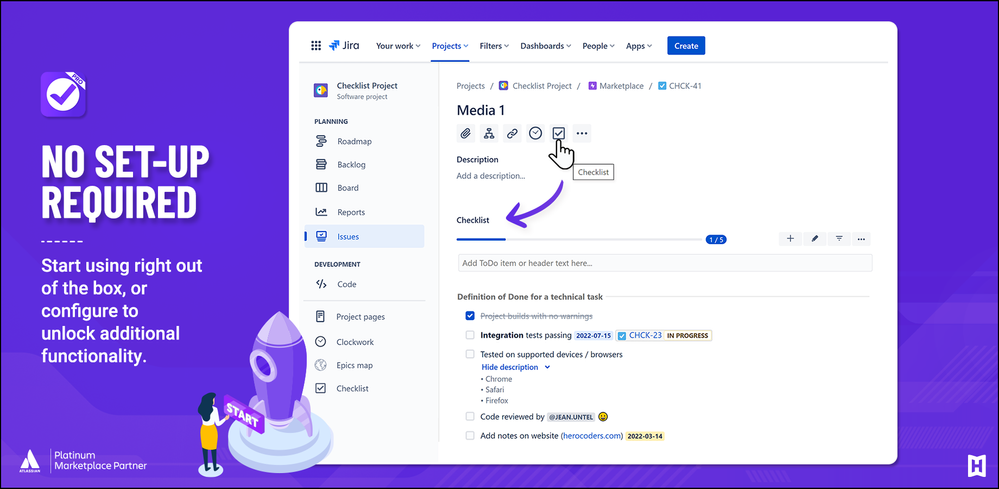Click the @JEAN.UNTEL mention tag
Screen dimensions: 999x489
click(x=571, y=417)
